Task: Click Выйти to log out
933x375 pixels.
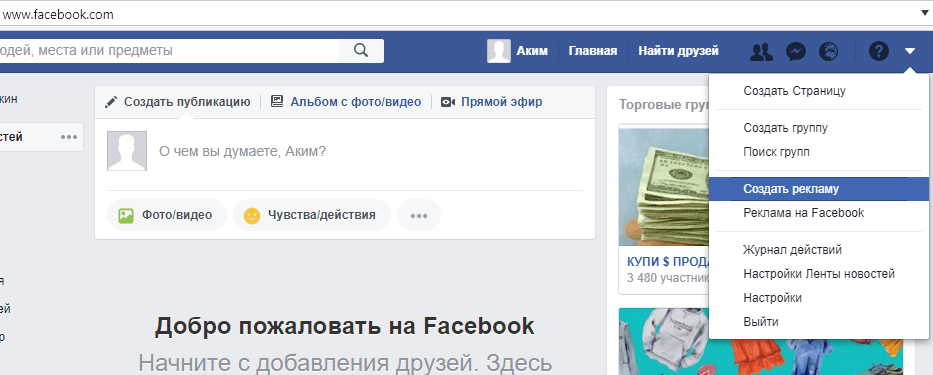Action: coord(819,322)
